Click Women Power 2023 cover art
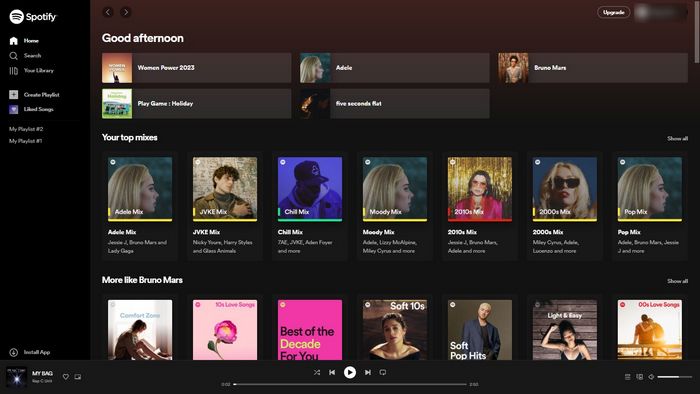This screenshot has width=700, height=394. tap(117, 68)
